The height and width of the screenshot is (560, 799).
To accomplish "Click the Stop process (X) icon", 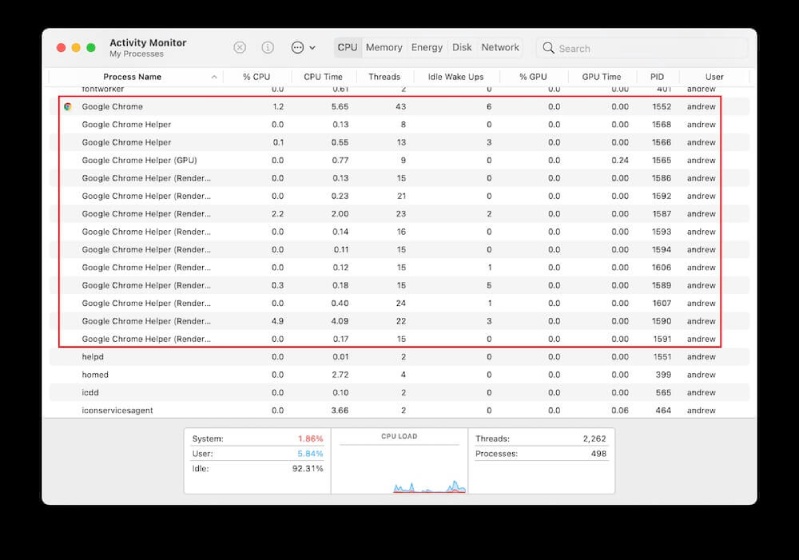I will pos(239,47).
